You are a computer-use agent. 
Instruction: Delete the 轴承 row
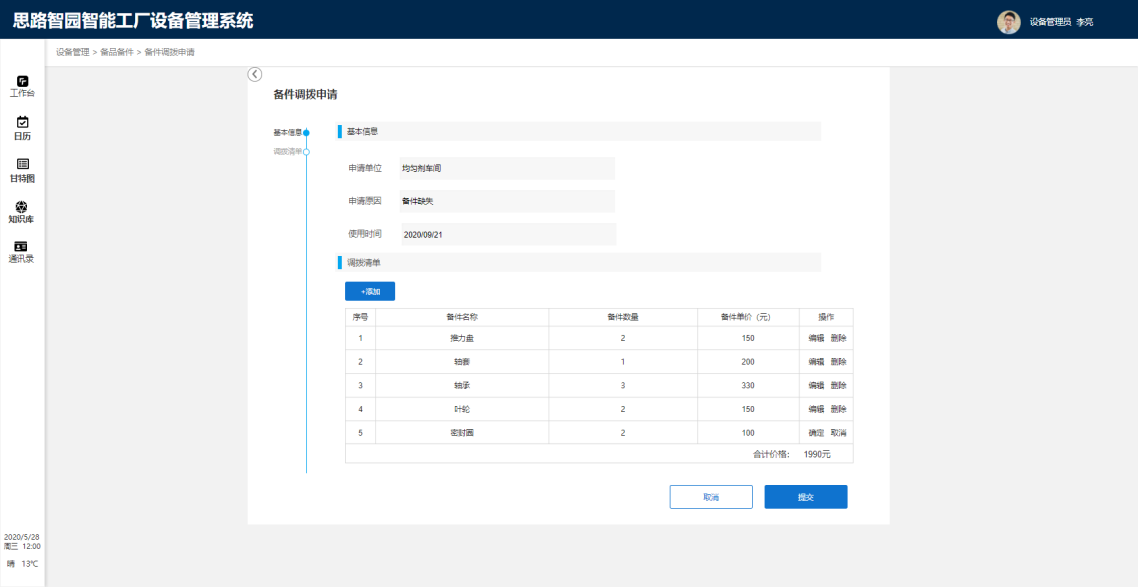pos(838,385)
